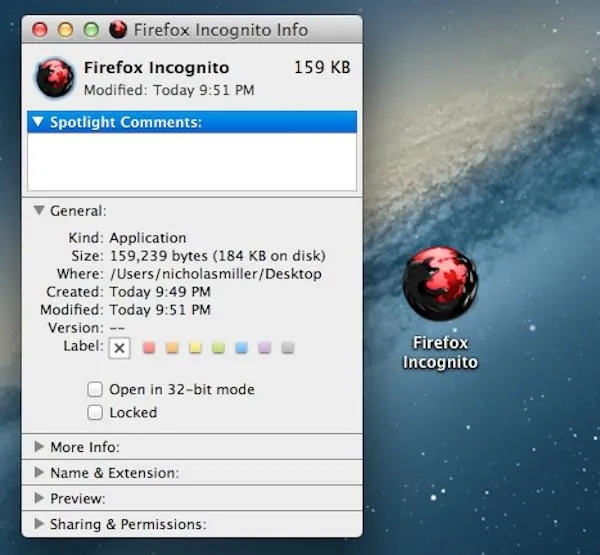Apply the green label color

coord(218,348)
